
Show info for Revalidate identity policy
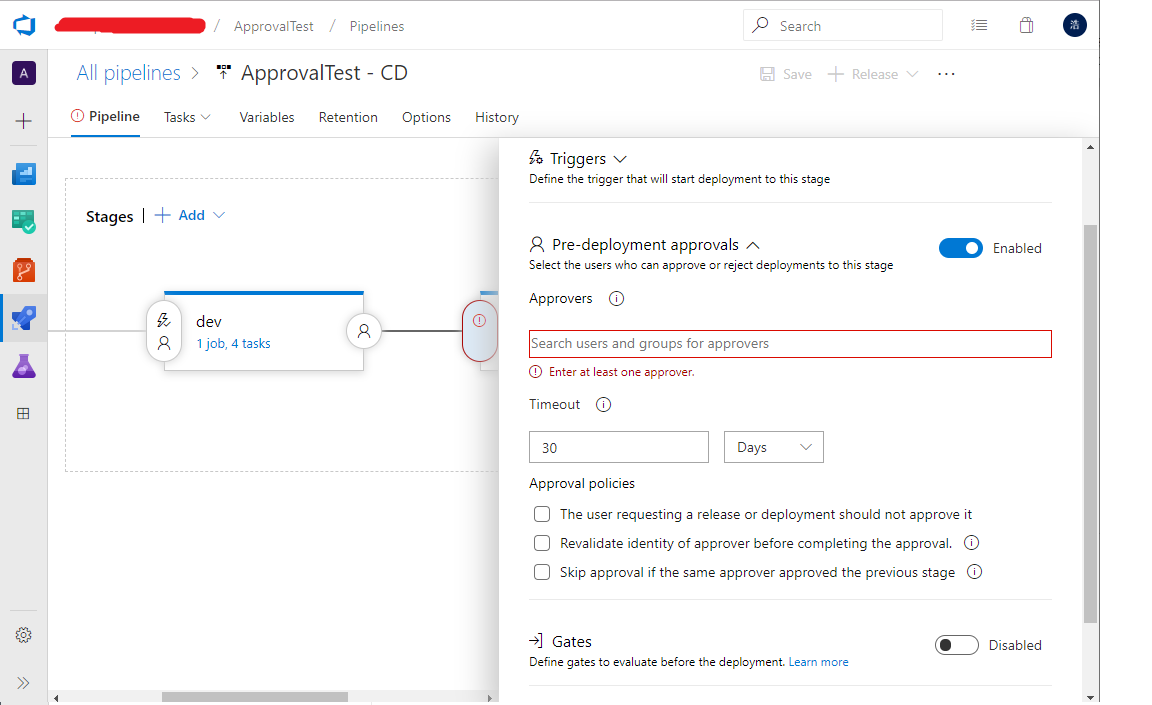971,543
